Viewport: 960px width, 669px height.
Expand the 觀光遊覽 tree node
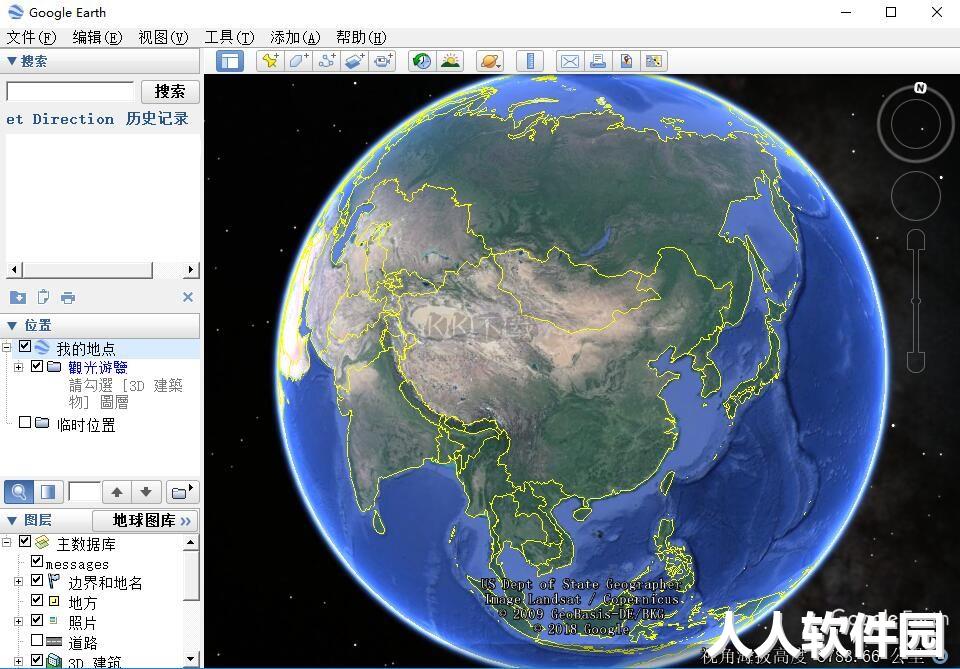click(18, 367)
